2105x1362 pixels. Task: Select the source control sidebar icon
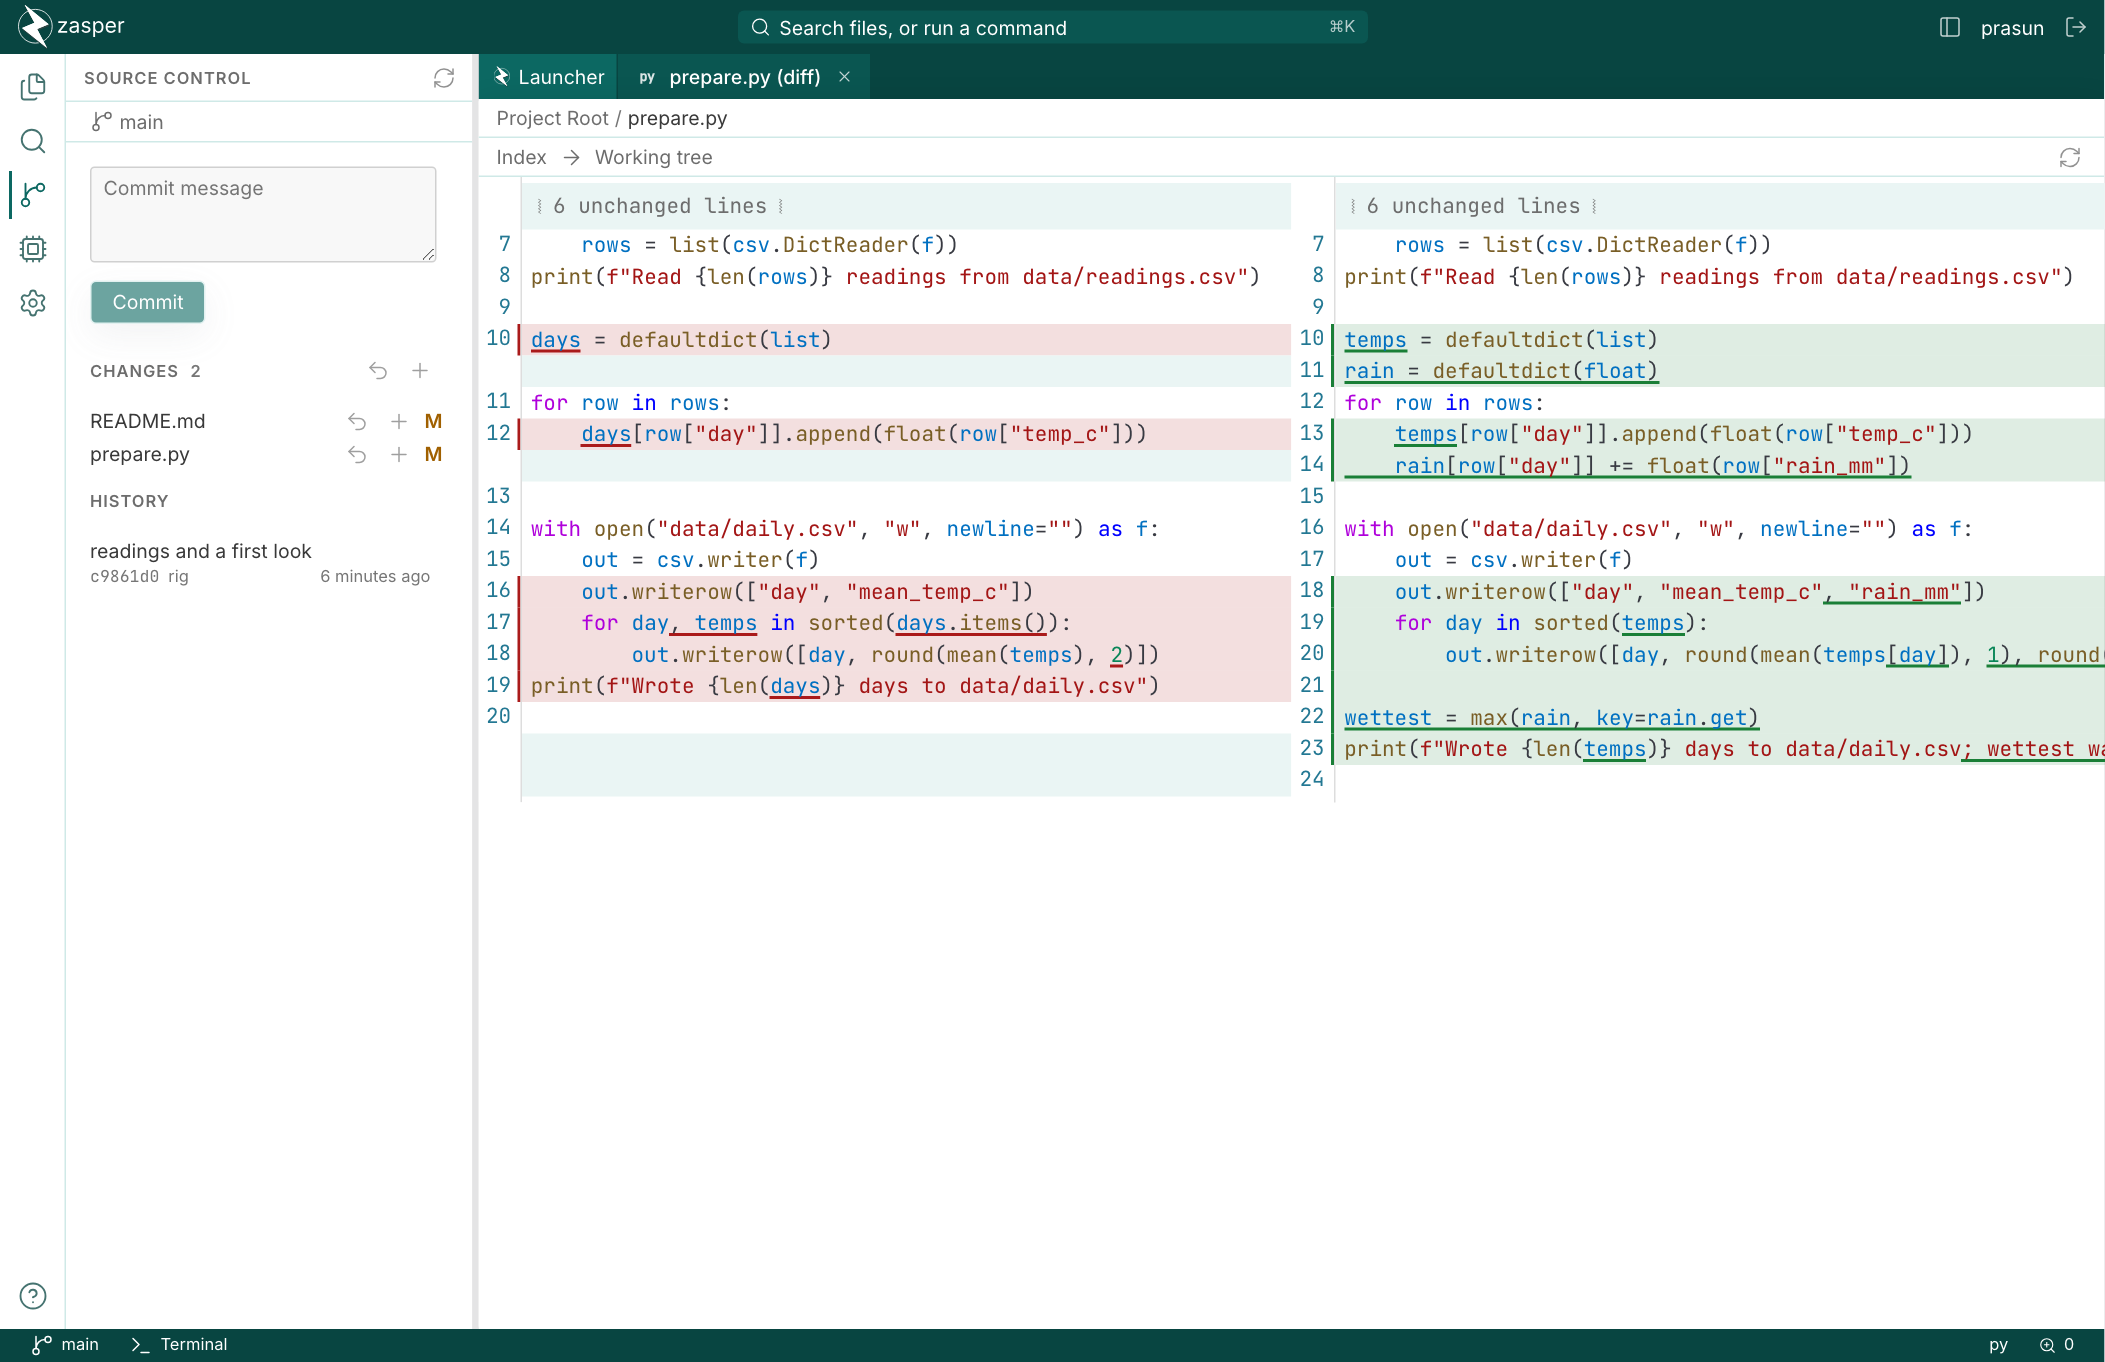tap(33, 194)
